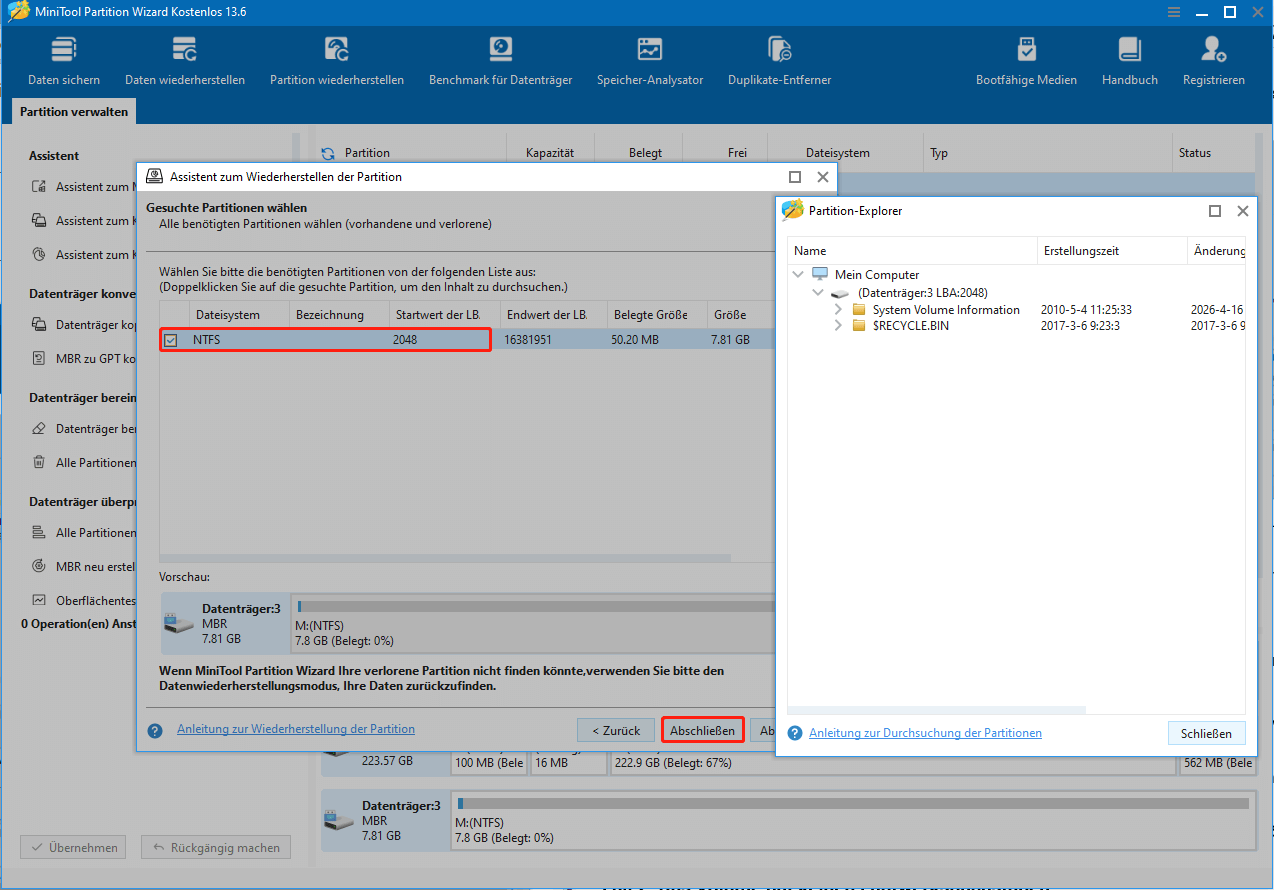The image size is (1274, 890).
Task: Collapse Datenträger:3 LBA:2048 node
Action: (818, 293)
